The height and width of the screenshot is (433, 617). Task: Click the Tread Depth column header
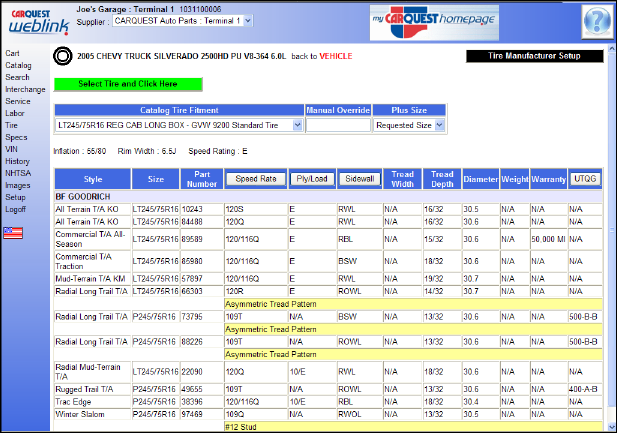coord(442,179)
